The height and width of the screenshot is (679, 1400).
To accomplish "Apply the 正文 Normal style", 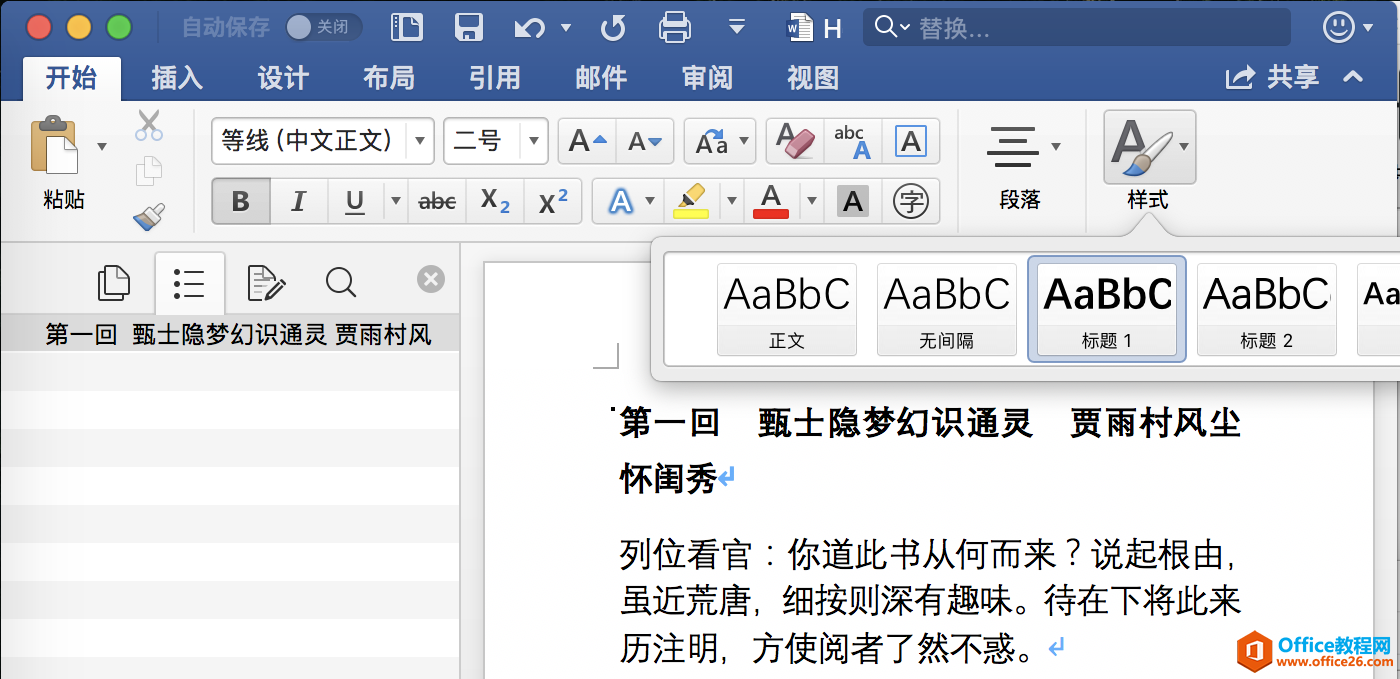I will click(x=787, y=309).
